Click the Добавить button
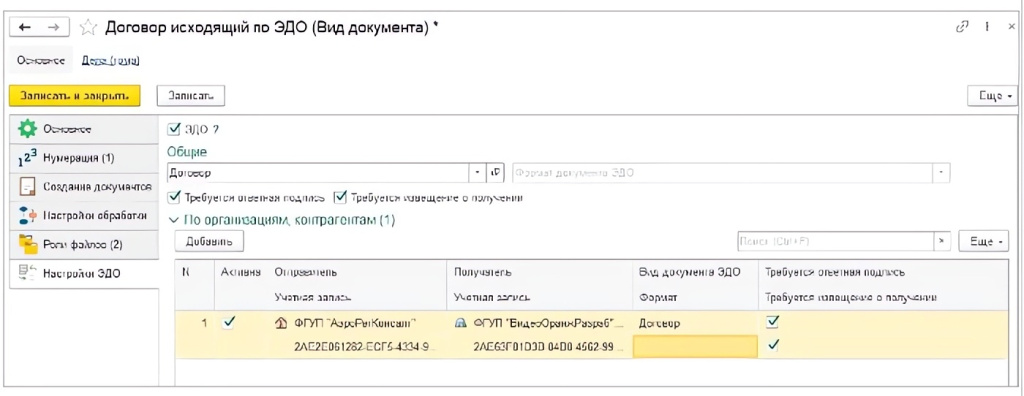The height and width of the screenshot is (396, 1024). (x=209, y=240)
